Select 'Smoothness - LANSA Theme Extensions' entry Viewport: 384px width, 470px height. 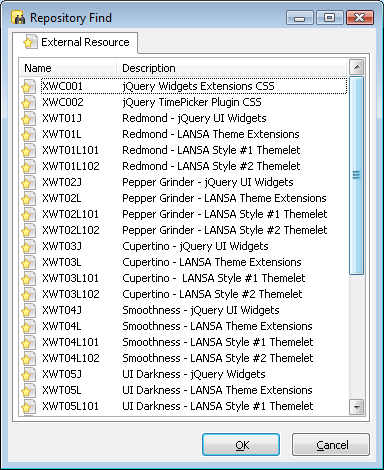click(217, 326)
